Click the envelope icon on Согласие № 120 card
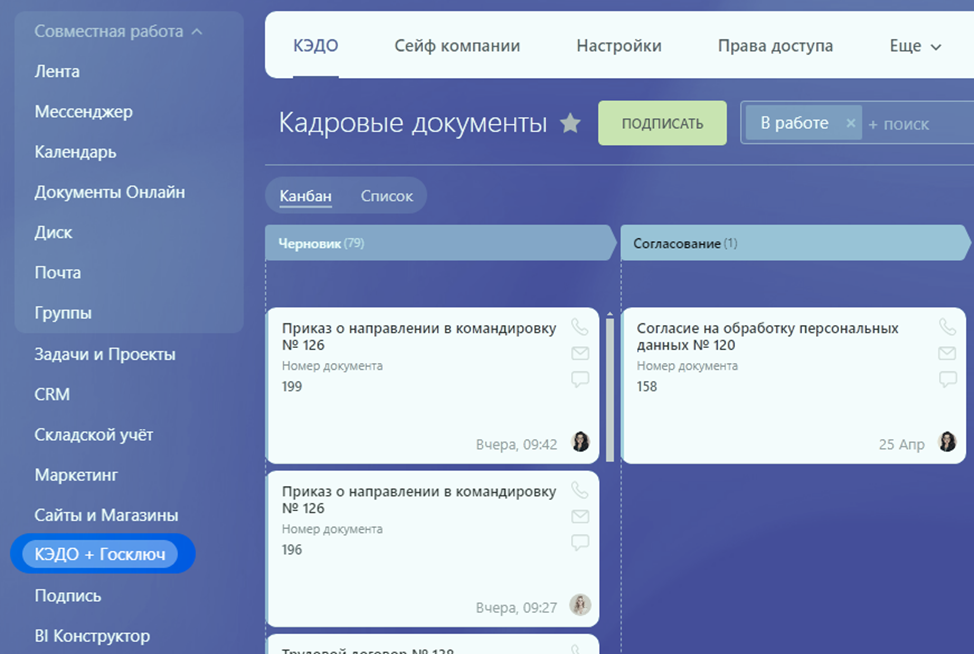Screen dimensions: 974x654 (948, 352)
